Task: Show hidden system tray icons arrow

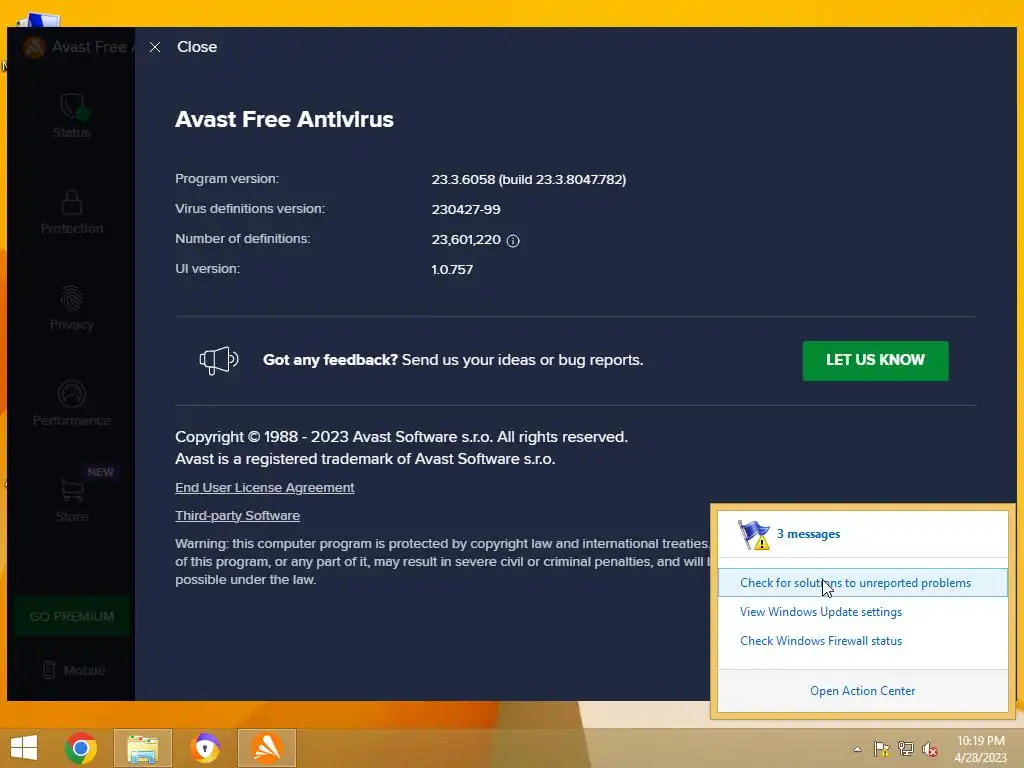Action: tap(857, 750)
